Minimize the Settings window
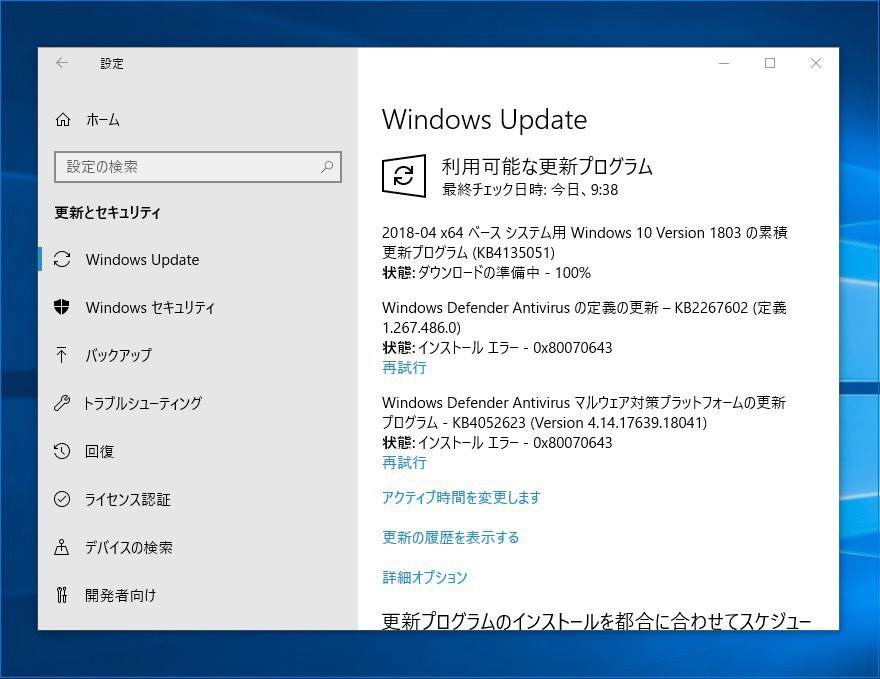 pos(724,63)
